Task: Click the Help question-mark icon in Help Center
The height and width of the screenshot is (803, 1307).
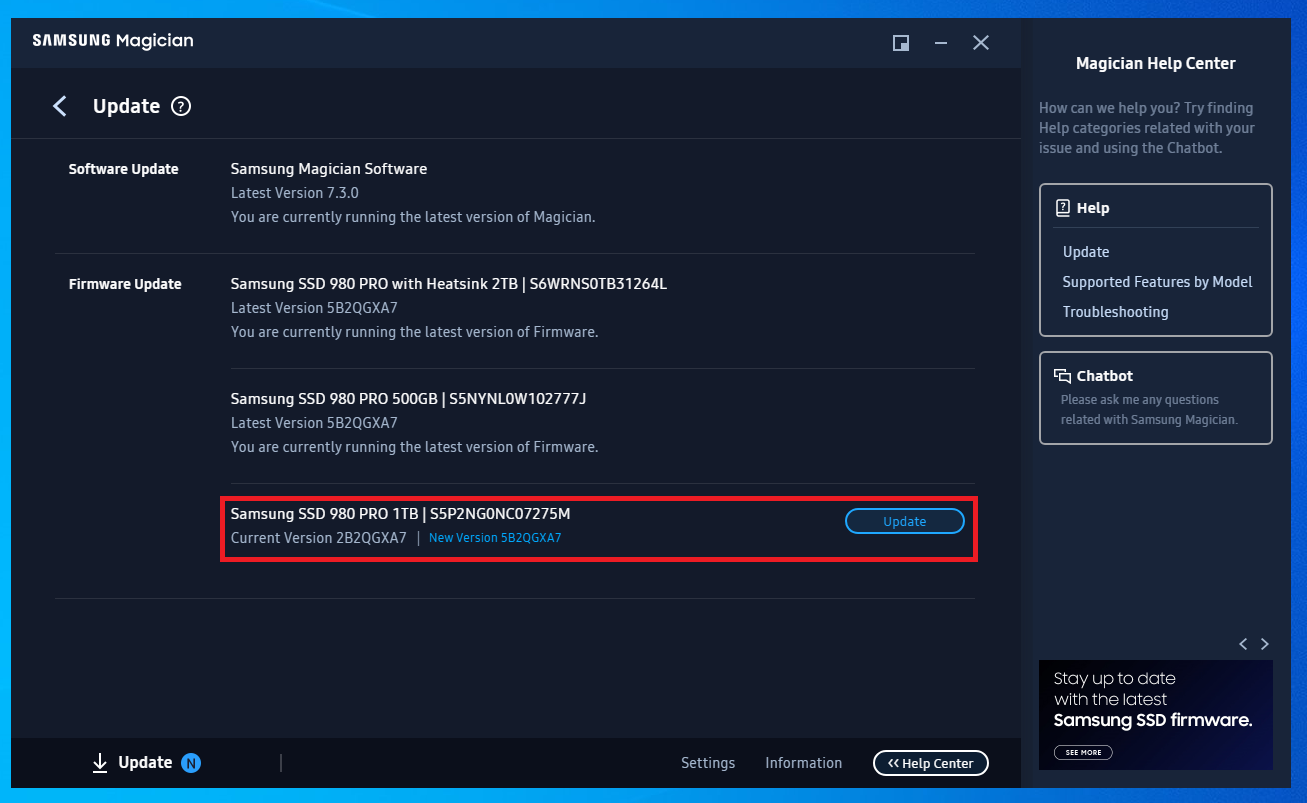Action: (x=1063, y=207)
